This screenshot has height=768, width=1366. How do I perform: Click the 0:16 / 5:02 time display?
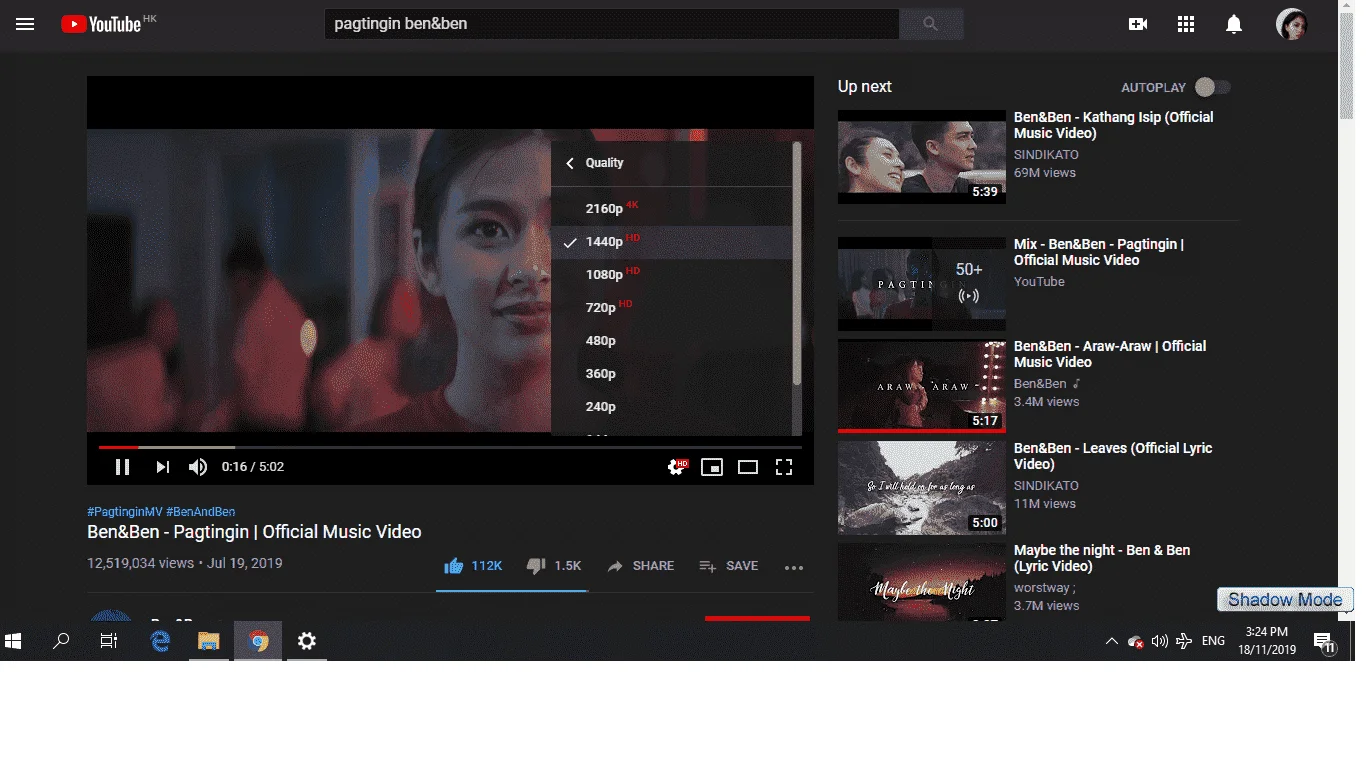click(x=253, y=467)
